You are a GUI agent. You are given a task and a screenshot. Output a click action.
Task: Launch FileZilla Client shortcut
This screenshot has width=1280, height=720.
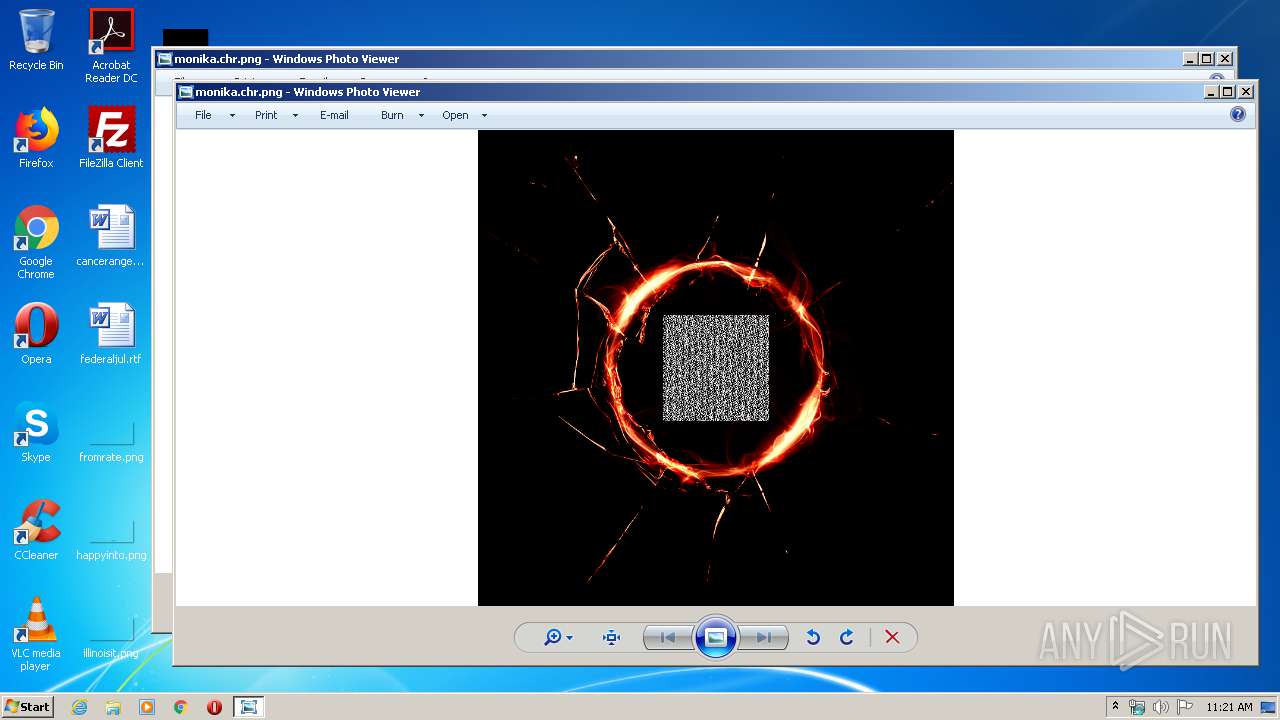111,138
